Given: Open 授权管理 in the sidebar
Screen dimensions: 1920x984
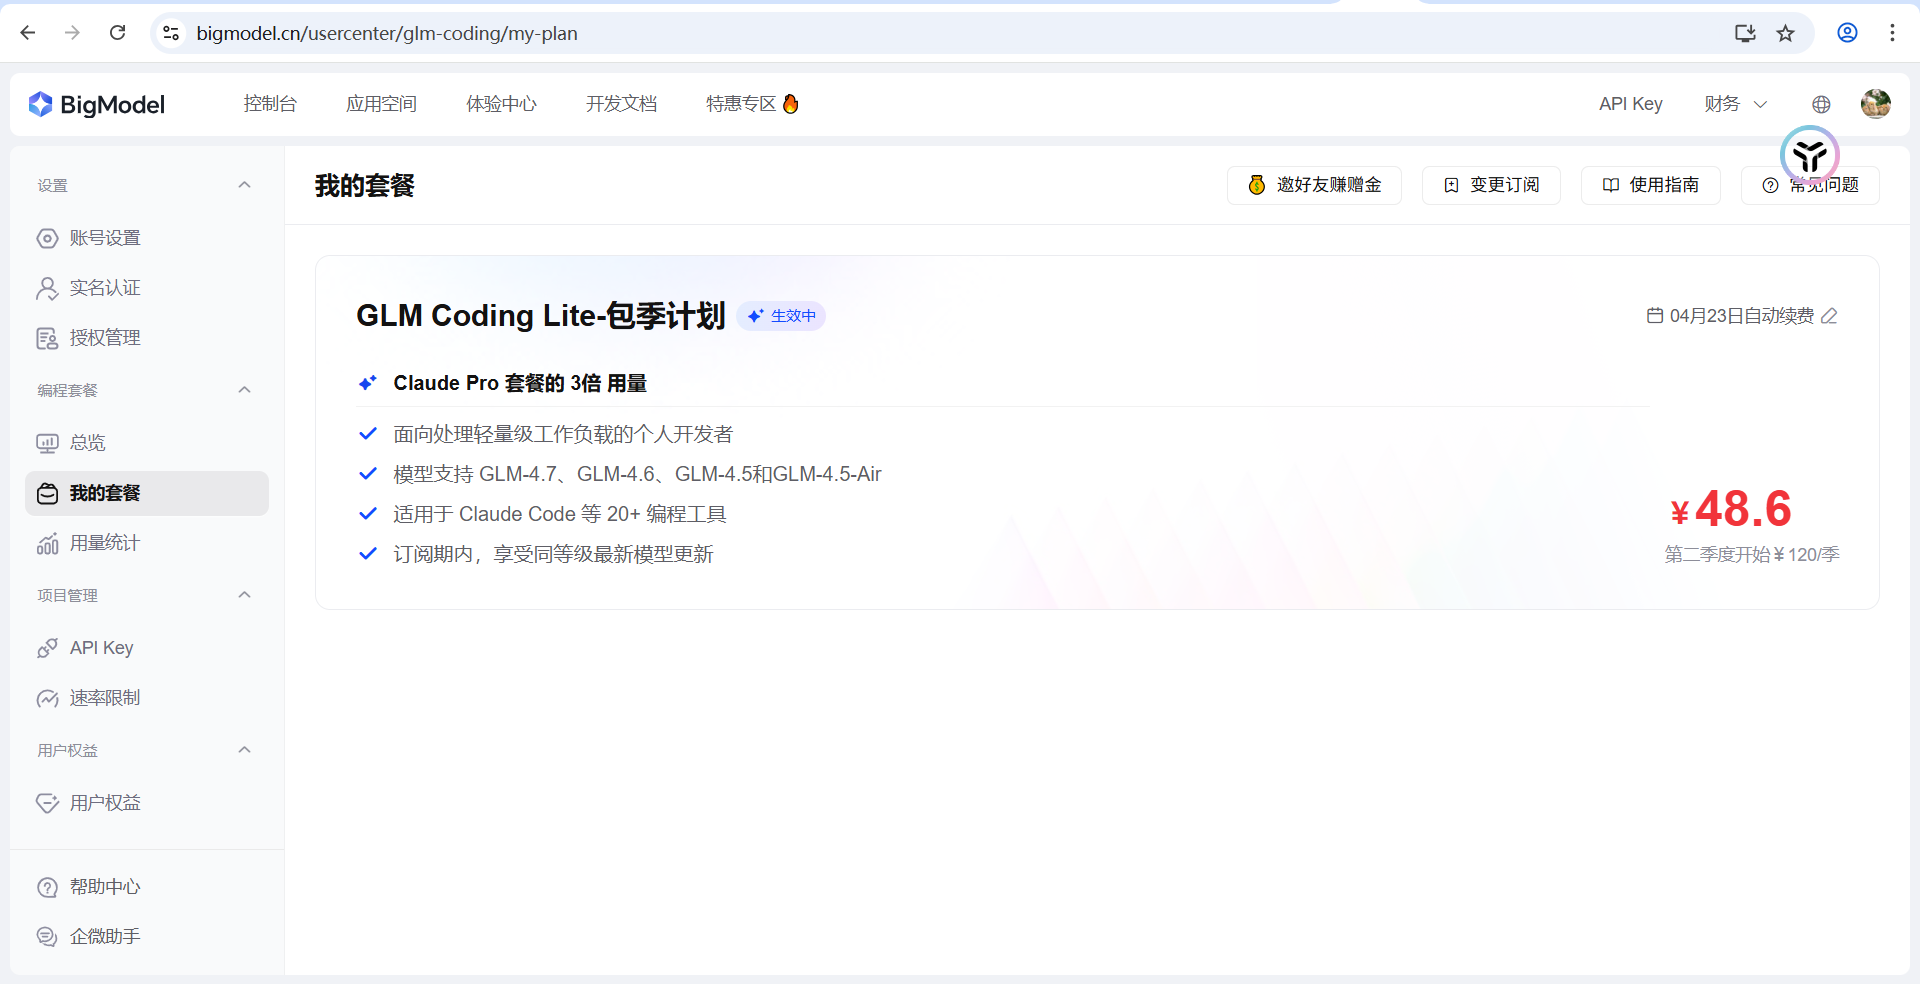Looking at the screenshot, I should tap(147, 338).
